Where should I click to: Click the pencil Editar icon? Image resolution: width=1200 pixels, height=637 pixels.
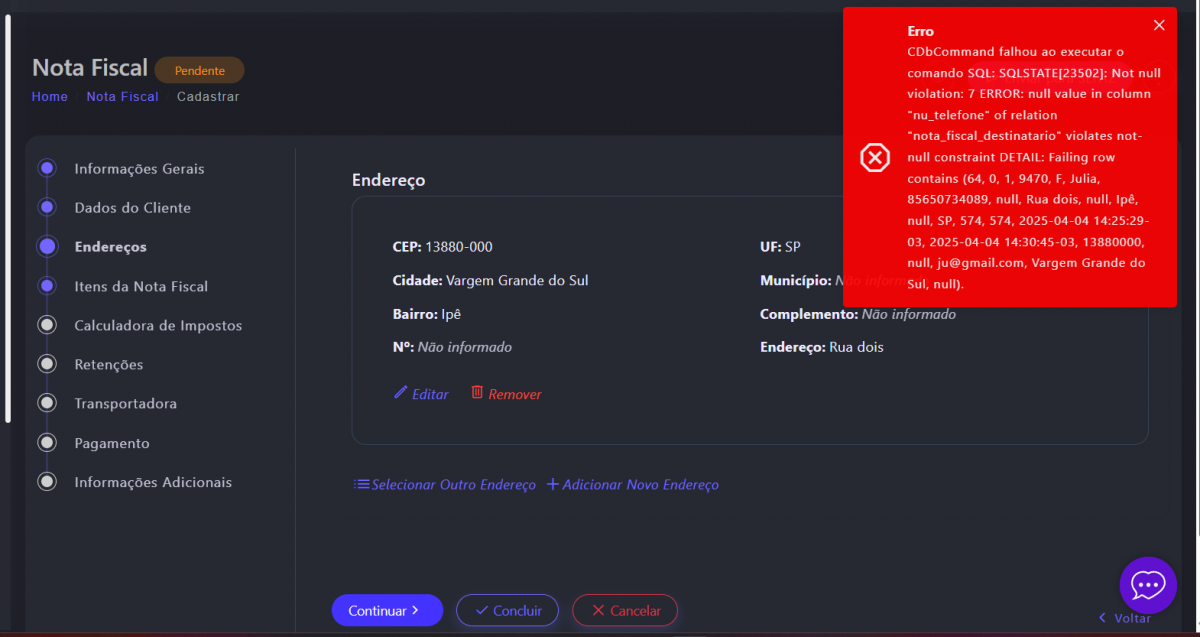tap(401, 393)
